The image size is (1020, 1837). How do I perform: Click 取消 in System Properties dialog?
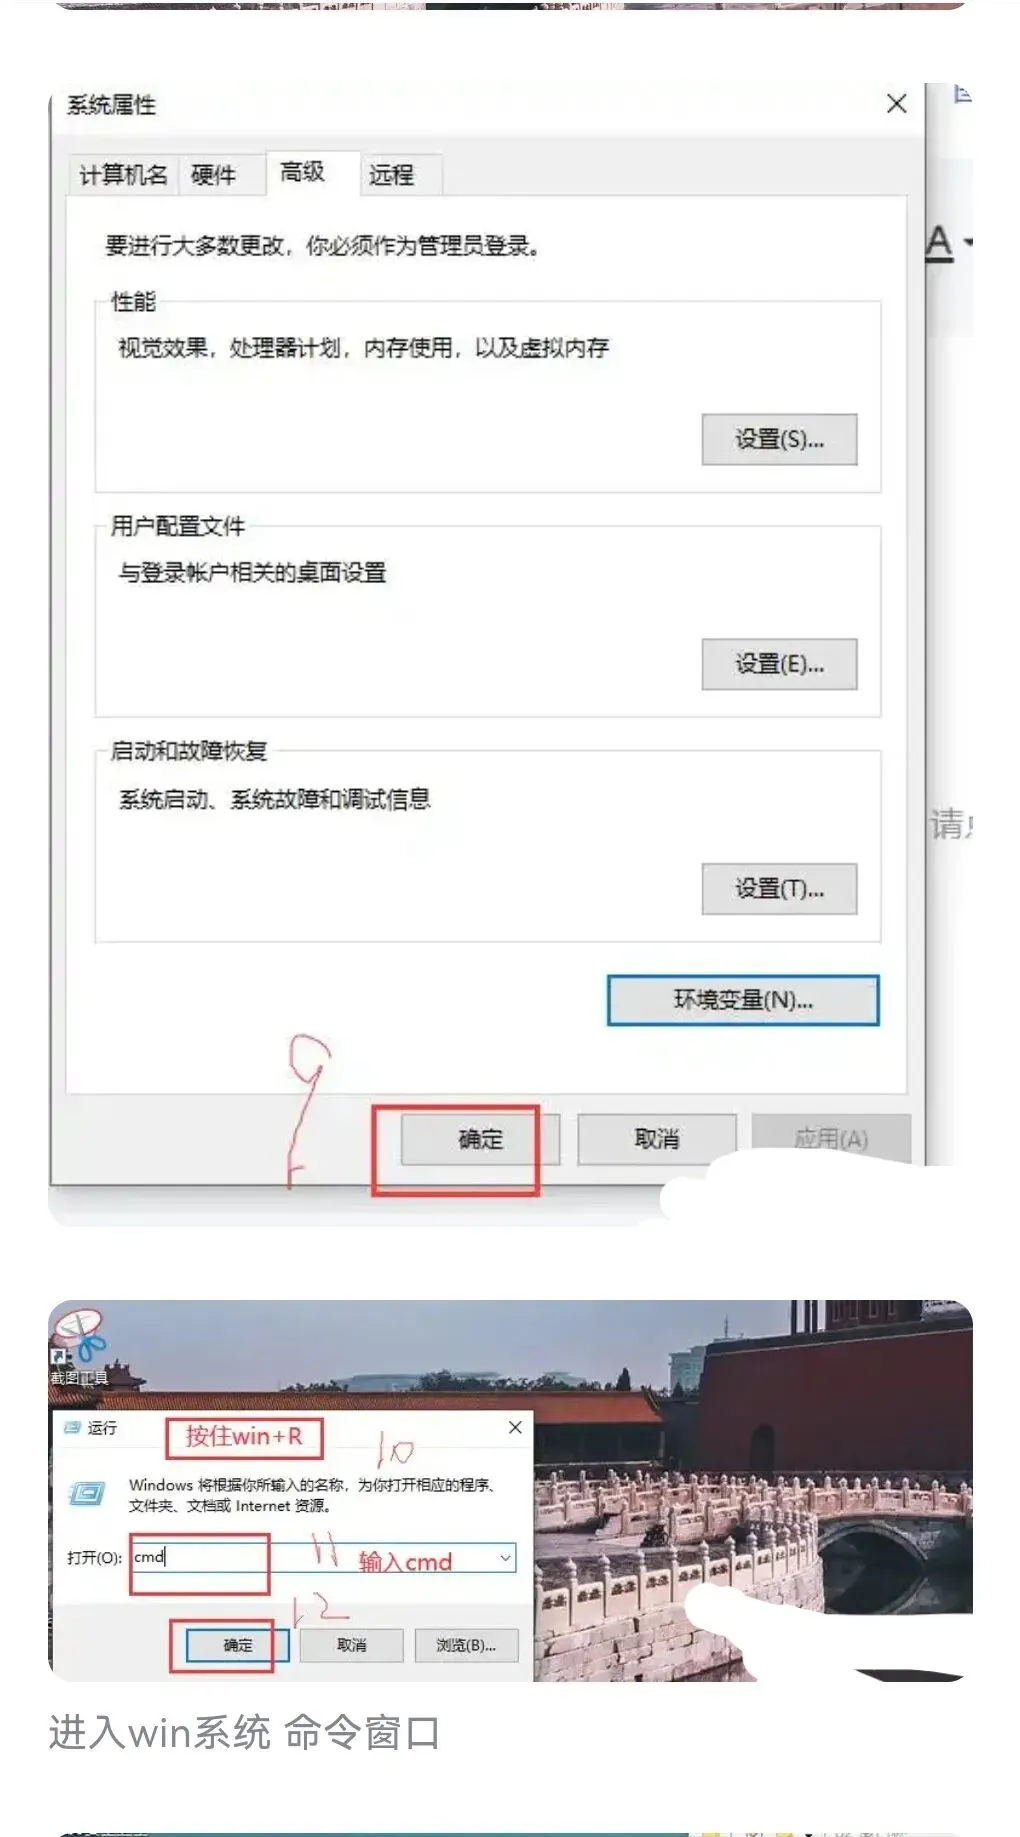tap(657, 1139)
